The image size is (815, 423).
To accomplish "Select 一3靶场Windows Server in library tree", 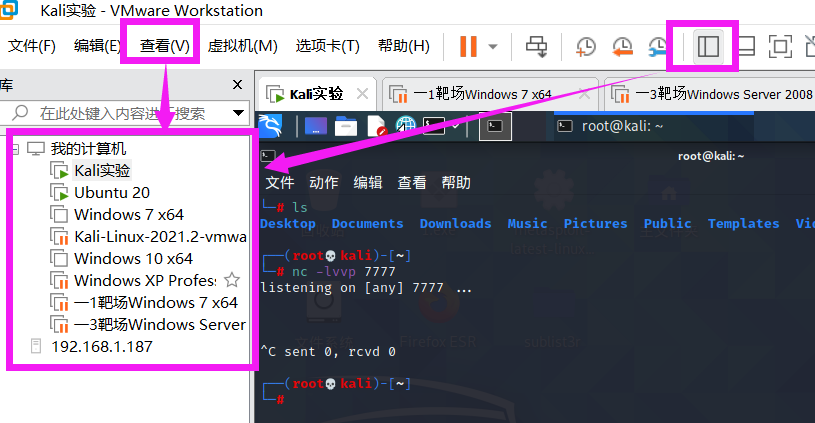I will (160, 324).
